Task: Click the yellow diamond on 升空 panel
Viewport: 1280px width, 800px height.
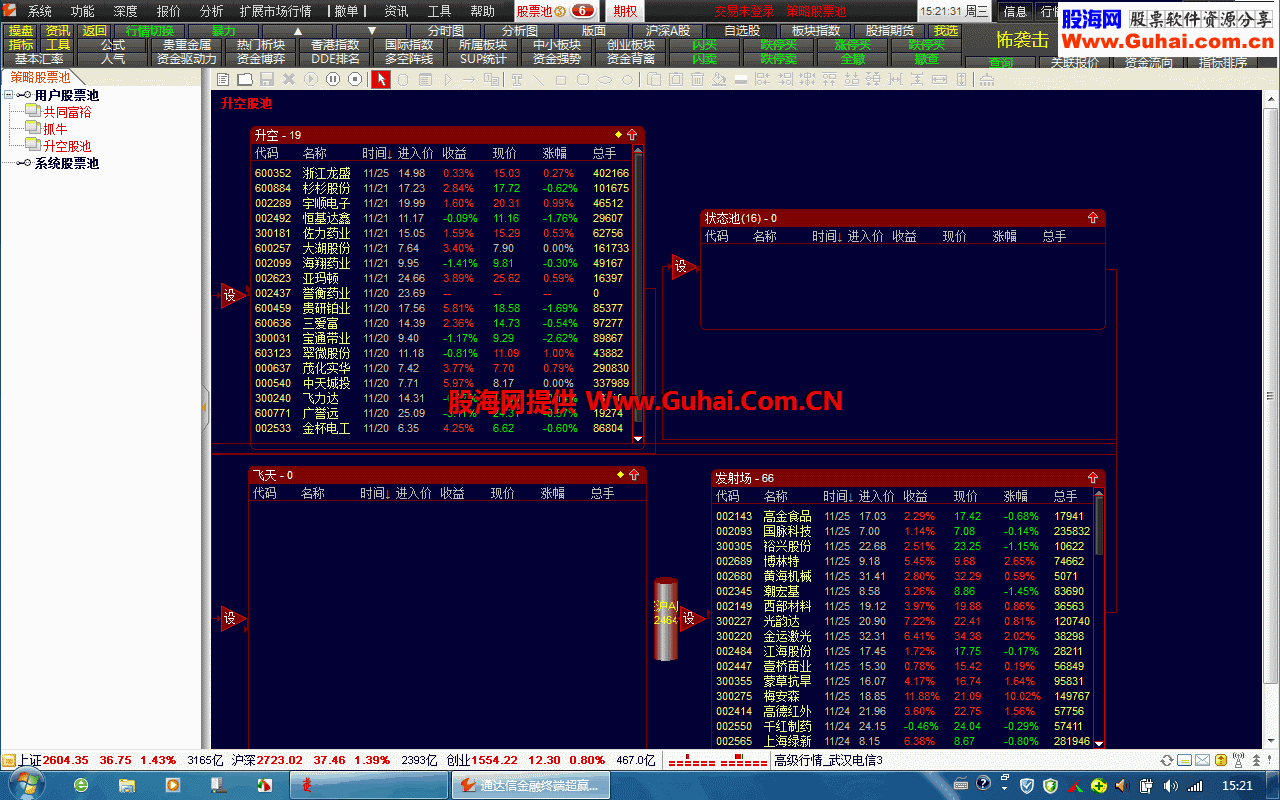Action: [619, 134]
